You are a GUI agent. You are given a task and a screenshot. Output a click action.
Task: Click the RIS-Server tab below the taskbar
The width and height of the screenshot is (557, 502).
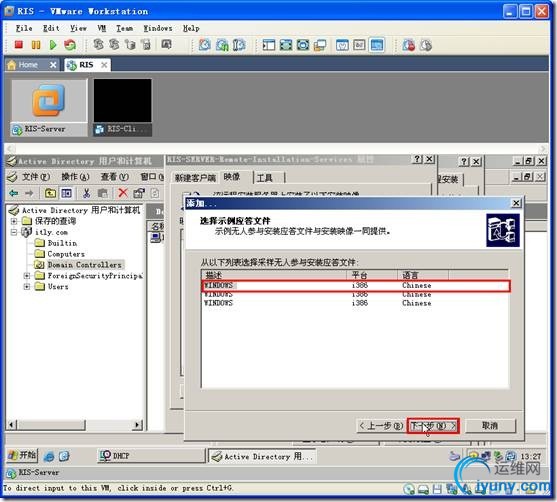coord(33,473)
